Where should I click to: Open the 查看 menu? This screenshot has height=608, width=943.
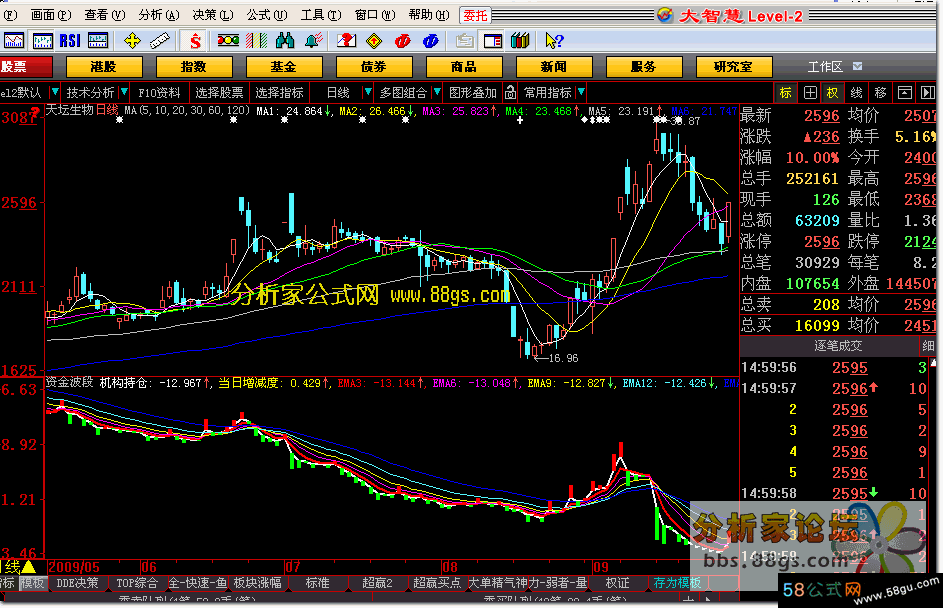click(x=105, y=15)
